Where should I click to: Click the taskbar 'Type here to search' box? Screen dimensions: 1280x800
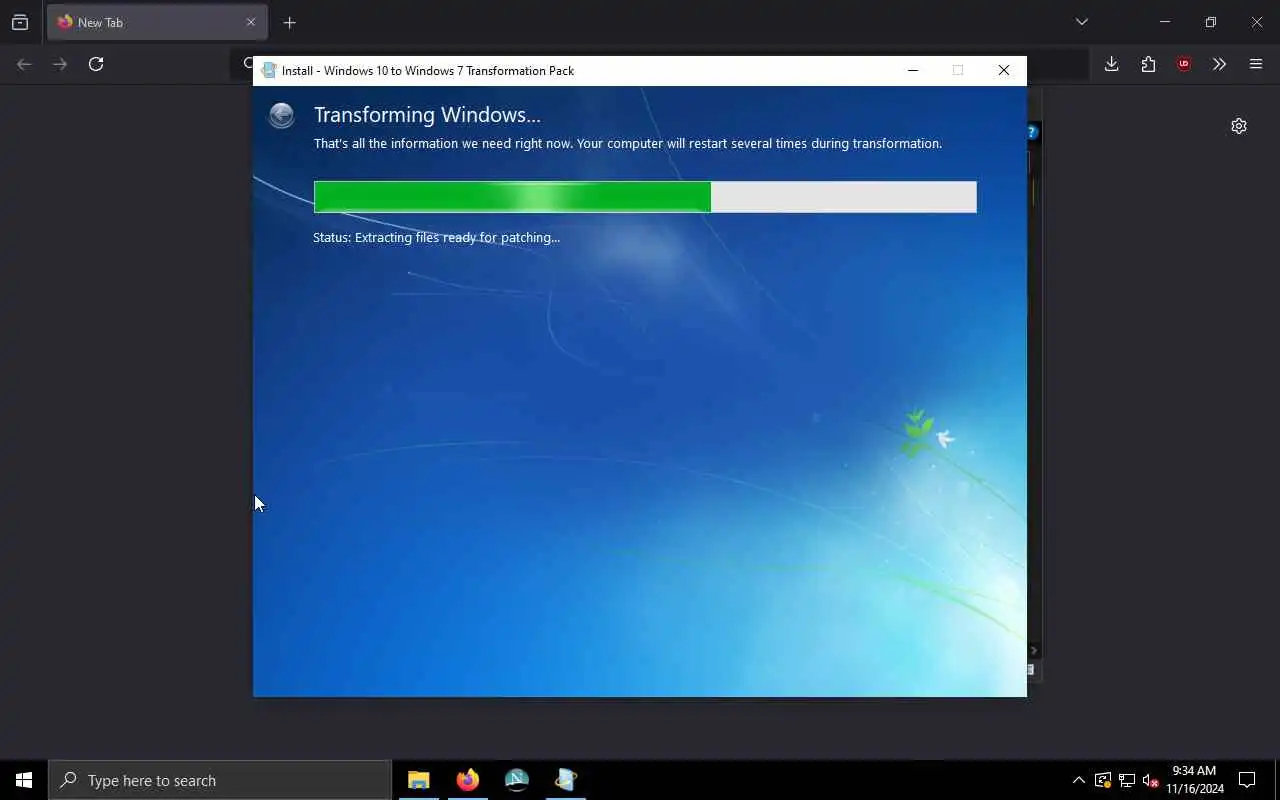point(220,780)
